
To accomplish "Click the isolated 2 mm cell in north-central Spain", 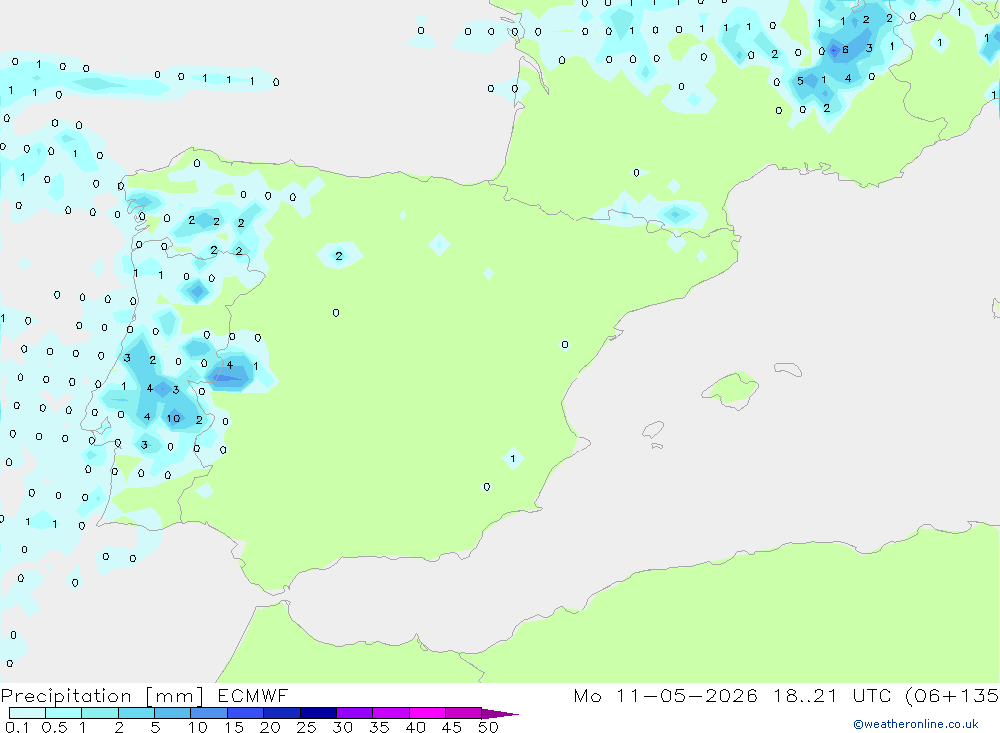I will [339, 256].
